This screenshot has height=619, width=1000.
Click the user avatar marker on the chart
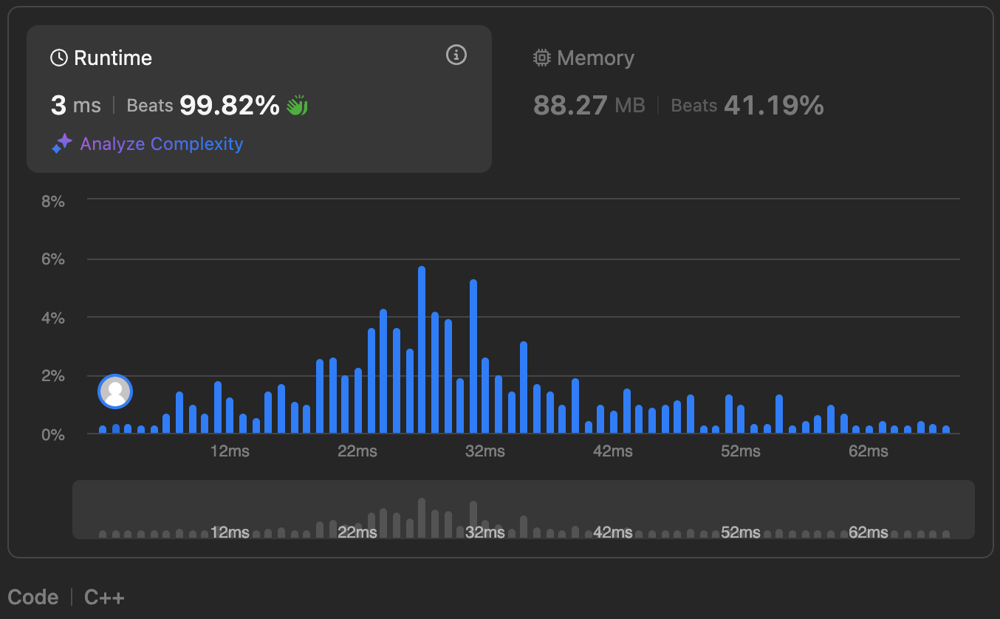[x=115, y=392]
